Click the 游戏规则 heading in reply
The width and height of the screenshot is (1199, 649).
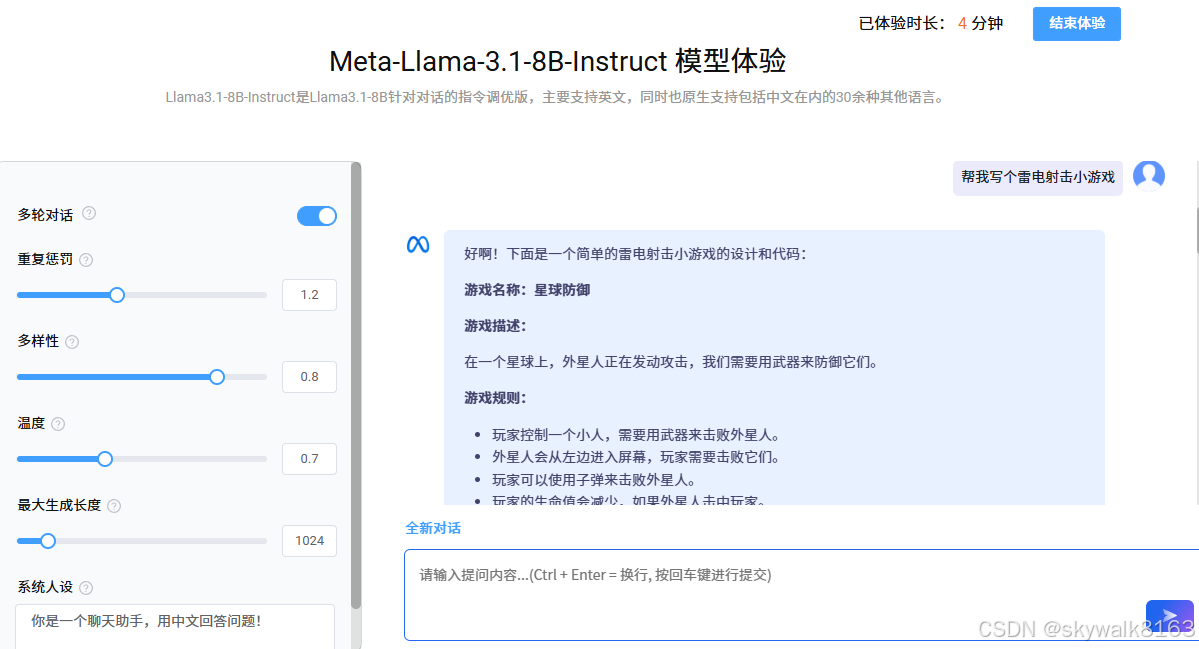495,398
